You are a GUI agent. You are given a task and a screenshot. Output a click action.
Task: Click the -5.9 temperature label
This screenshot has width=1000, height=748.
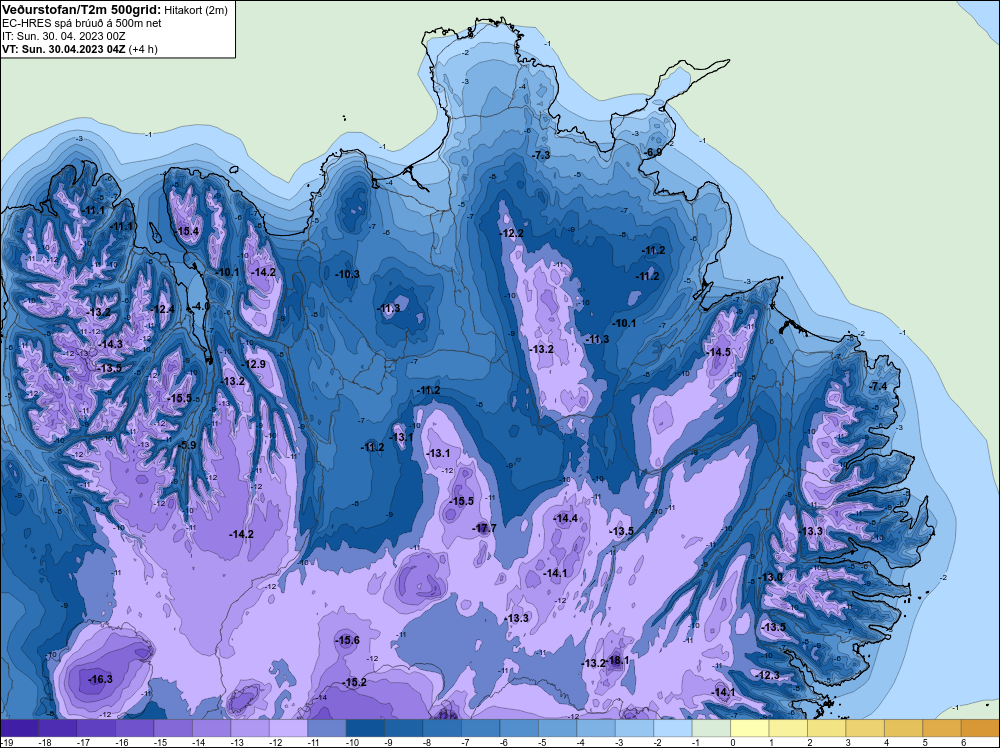[187, 445]
